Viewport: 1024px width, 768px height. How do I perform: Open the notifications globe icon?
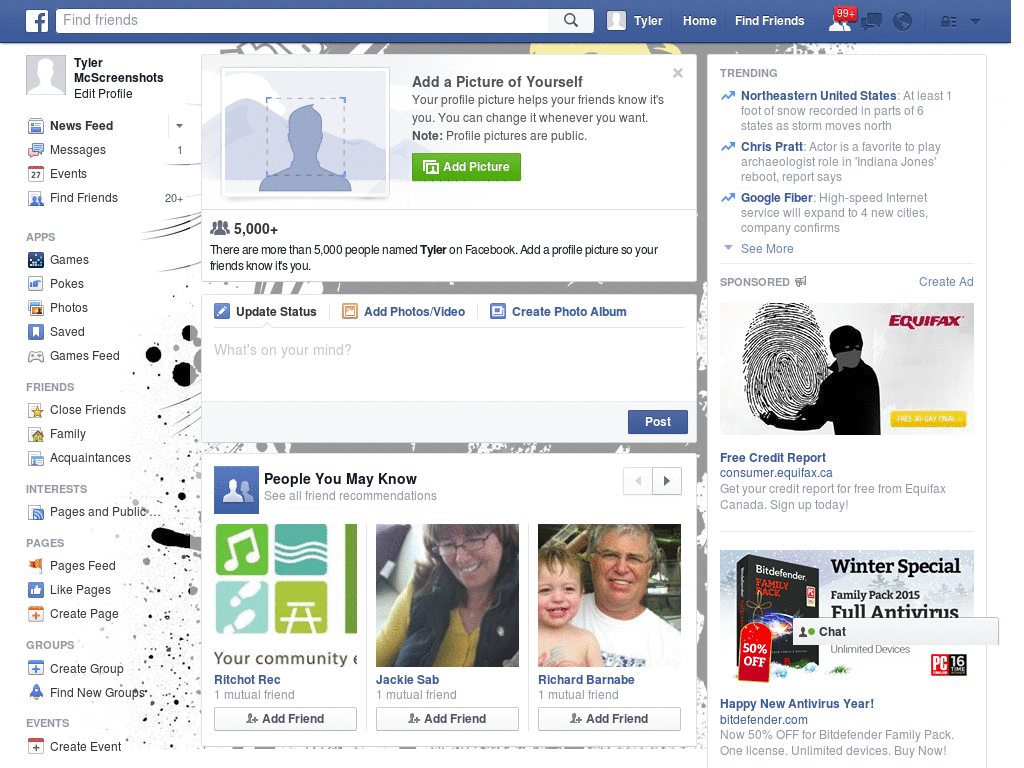point(903,22)
